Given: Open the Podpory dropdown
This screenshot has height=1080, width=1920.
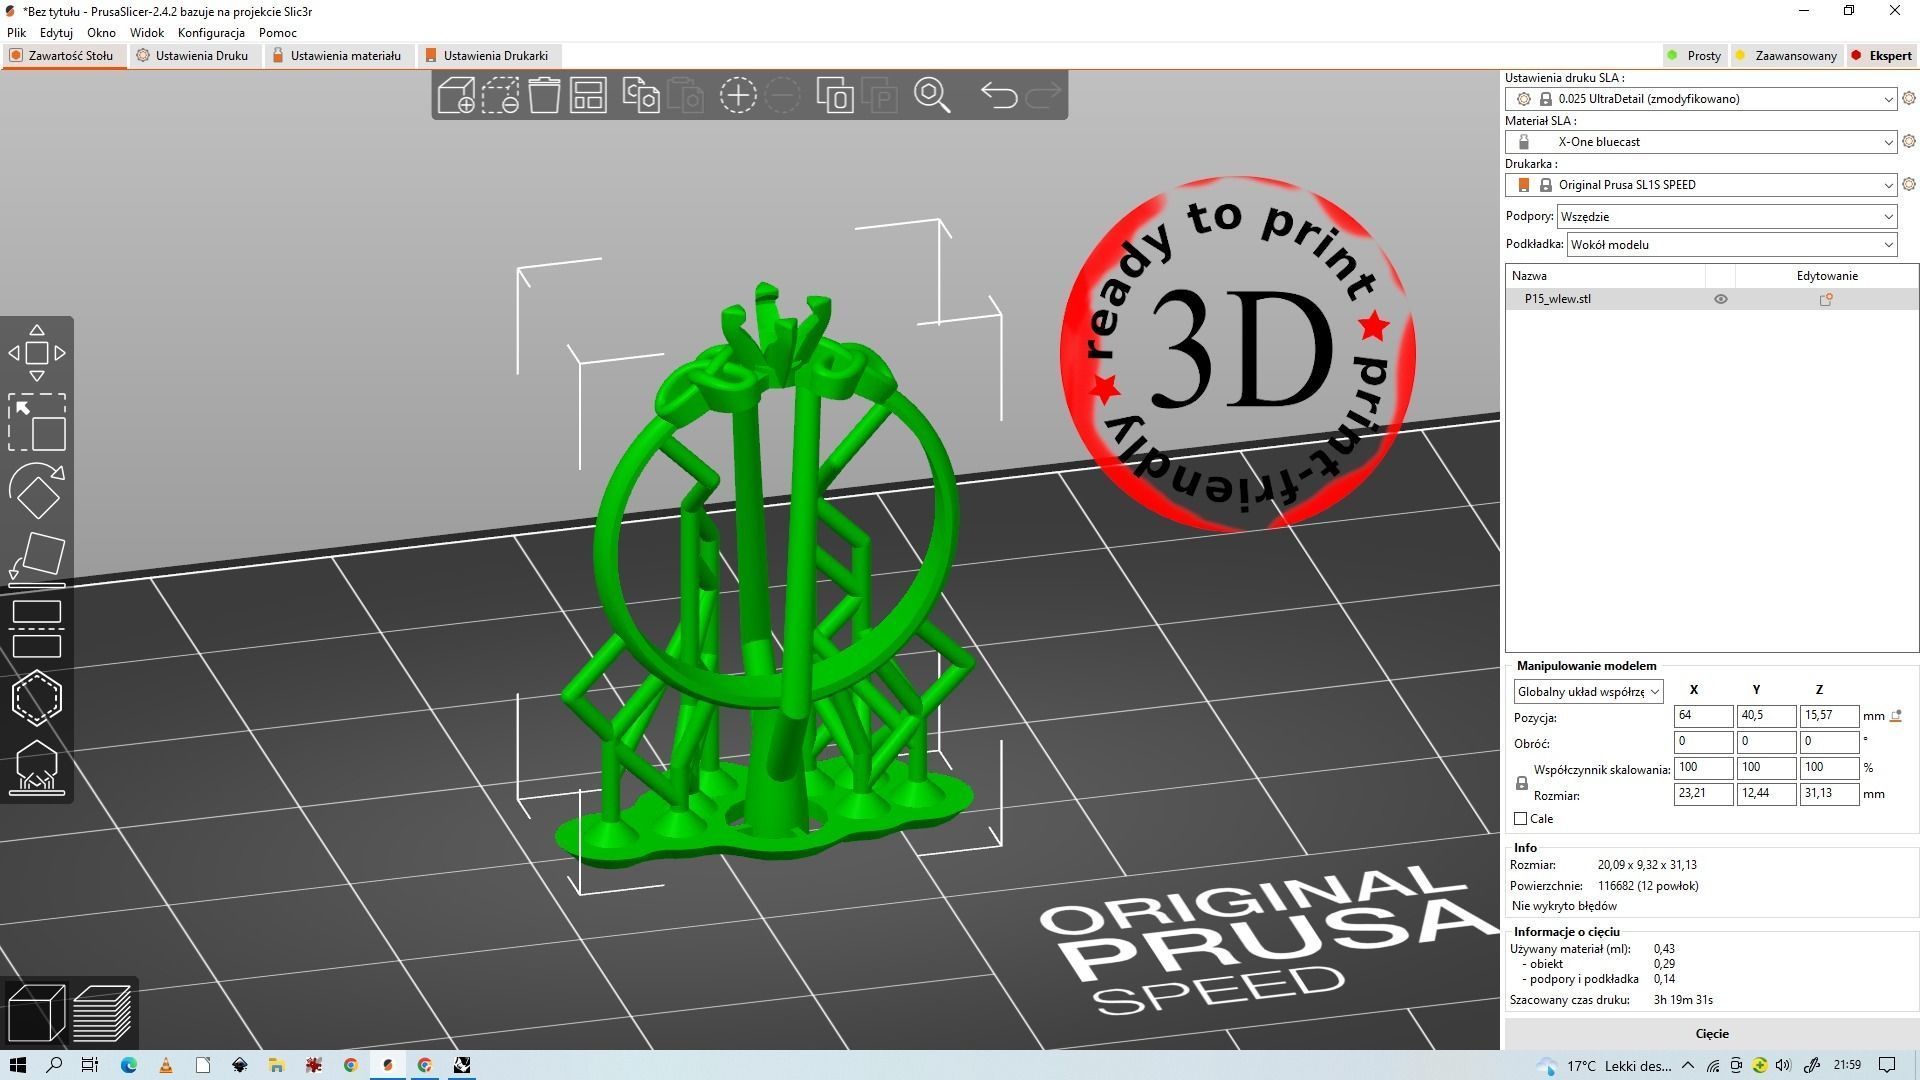Looking at the screenshot, I should click(1726, 217).
